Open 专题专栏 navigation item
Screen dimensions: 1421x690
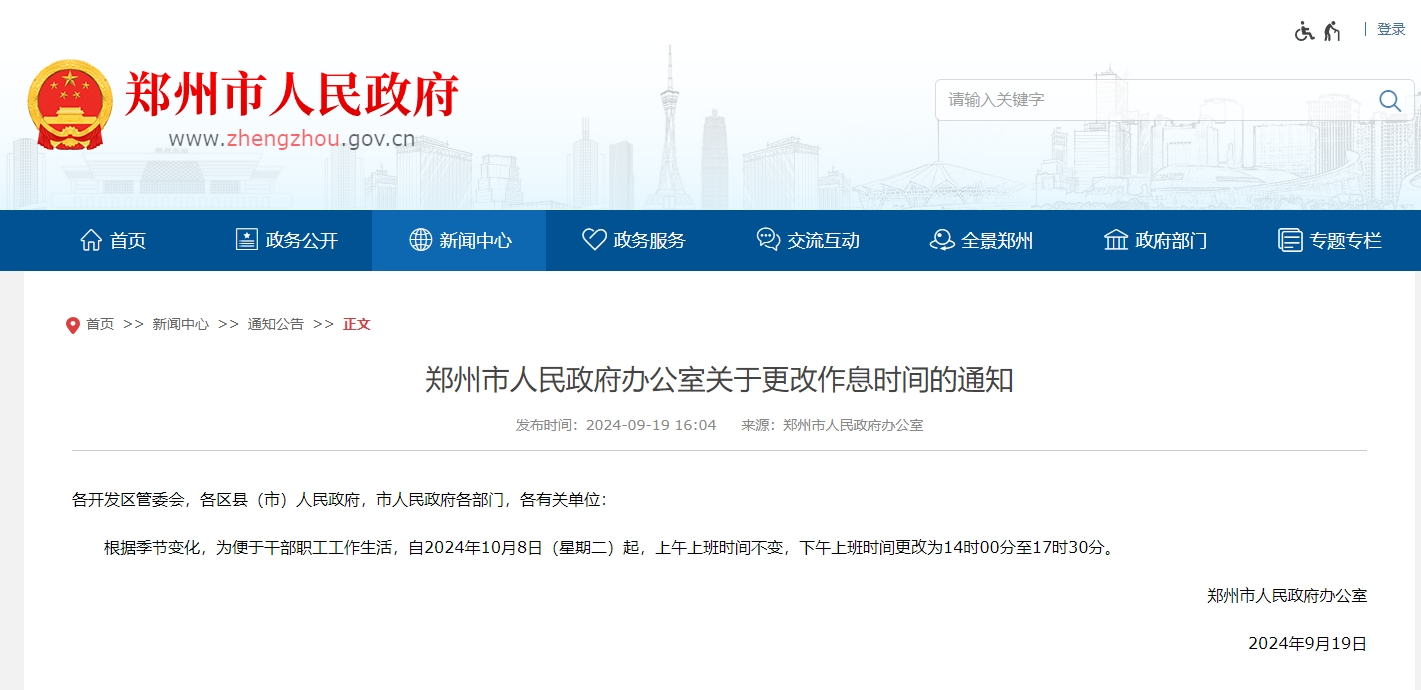tap(1330, 240)
